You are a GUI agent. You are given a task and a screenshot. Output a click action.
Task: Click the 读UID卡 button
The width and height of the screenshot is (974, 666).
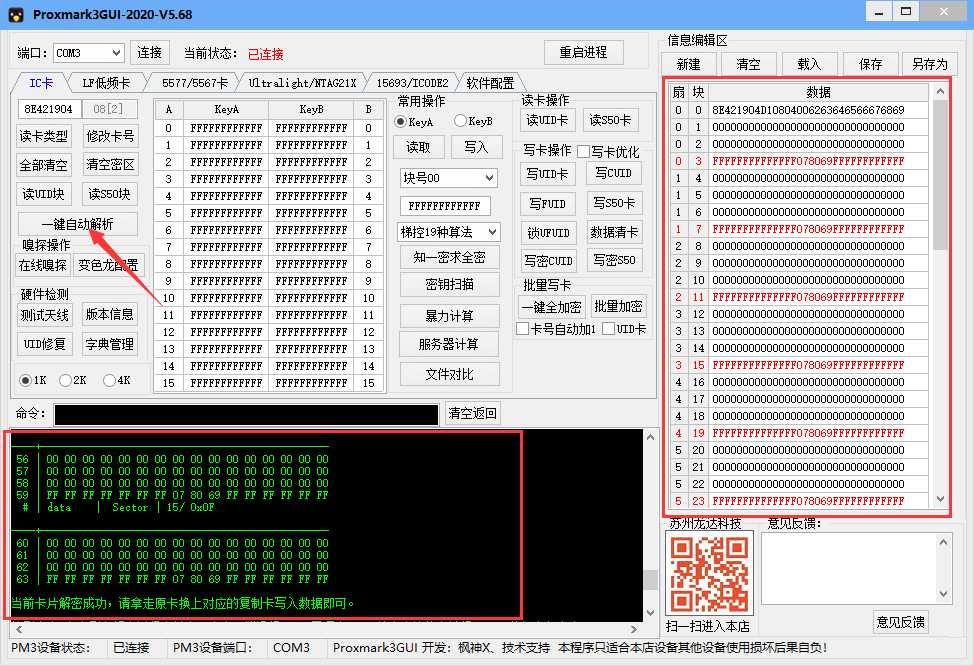[x=548, y=120]
